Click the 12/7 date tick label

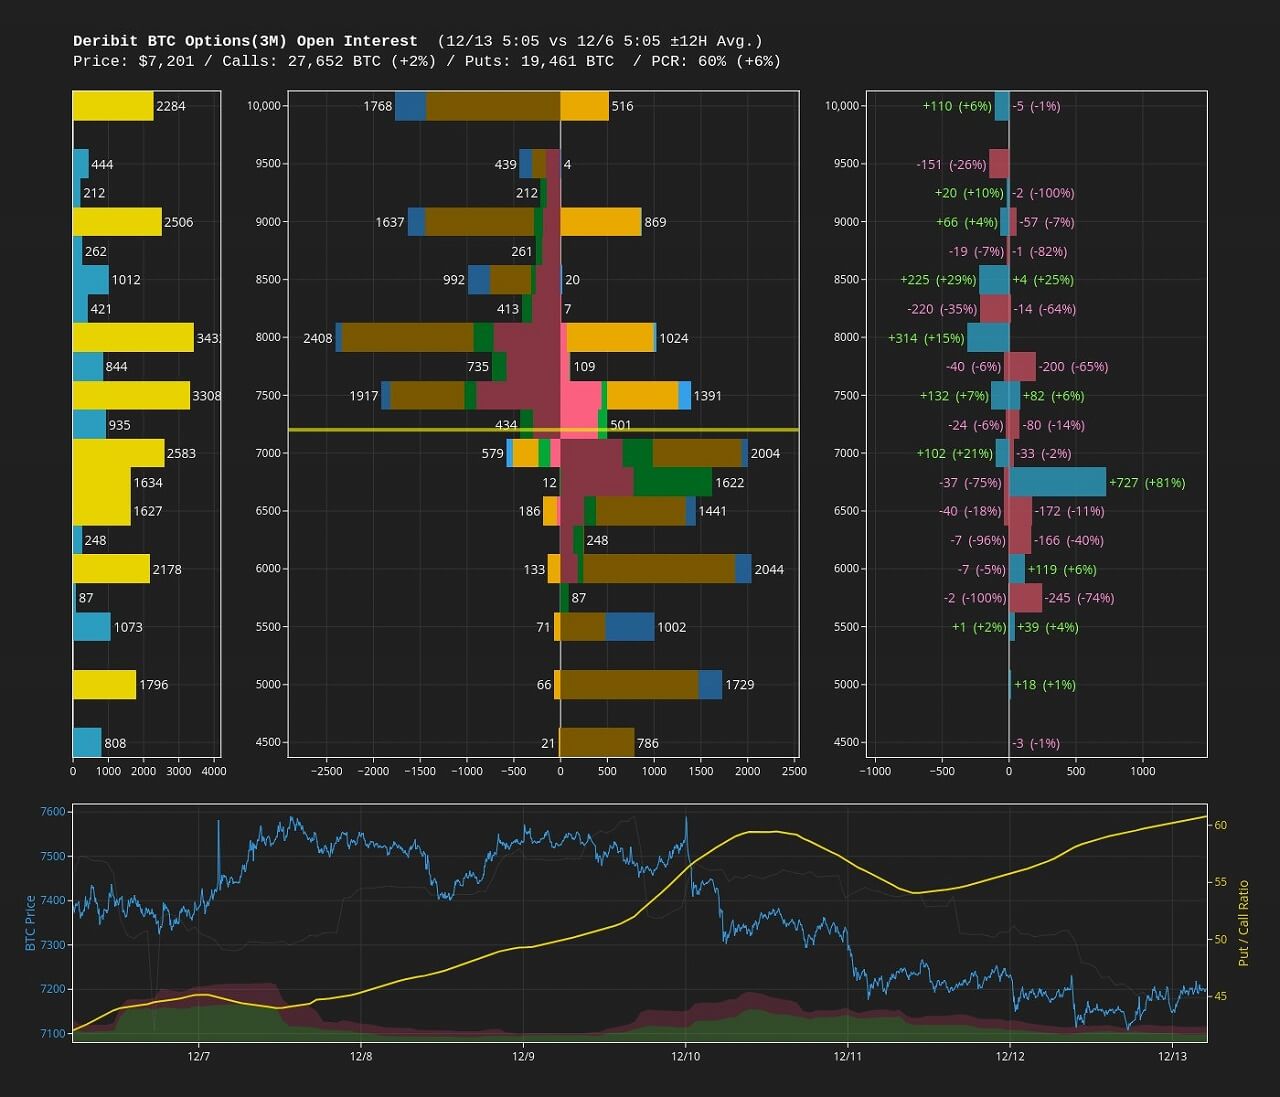tap(198, 1056)
